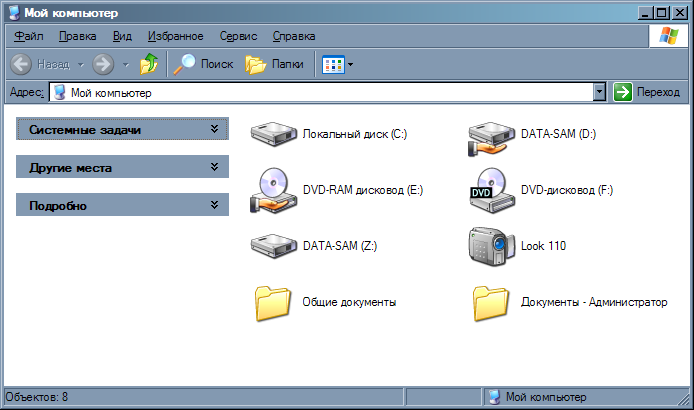Click the DVD-RAM дисковод (E:) label
Image resolution: width=694 pixels, height=410 pixels.
[x=363, y=190]
